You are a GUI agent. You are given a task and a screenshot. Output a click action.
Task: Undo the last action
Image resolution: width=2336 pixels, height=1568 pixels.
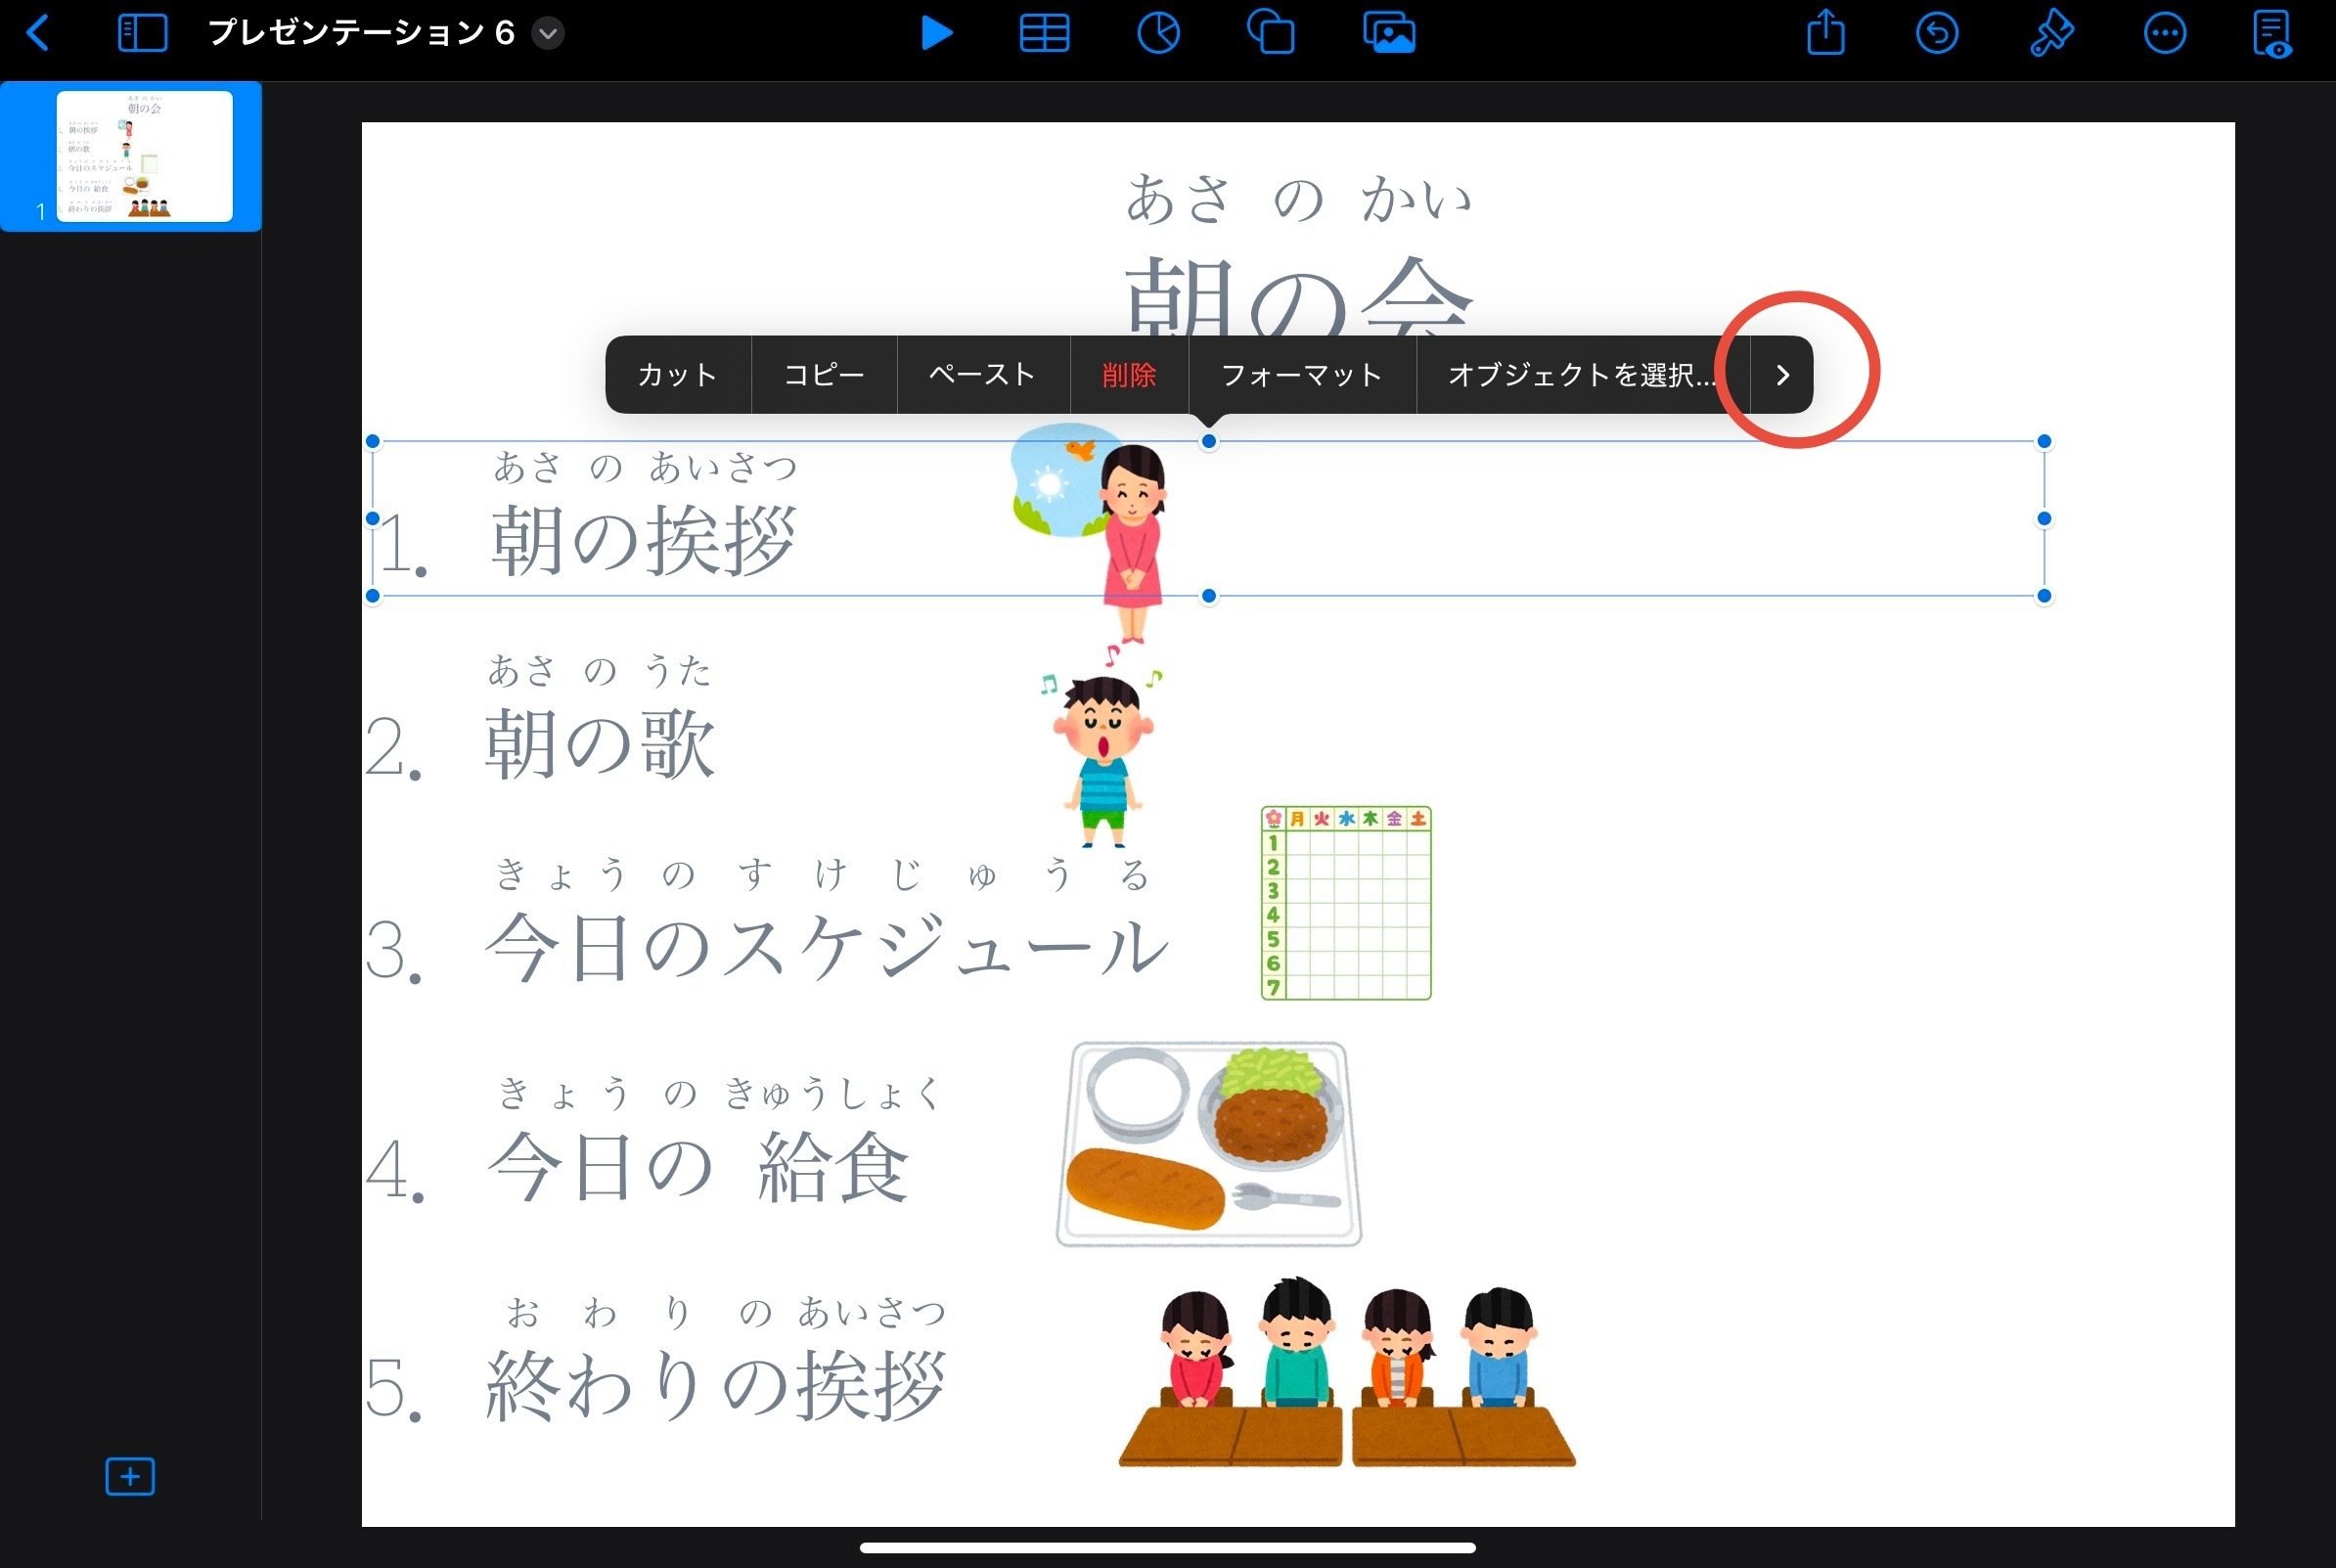[x=1936, y=33]
